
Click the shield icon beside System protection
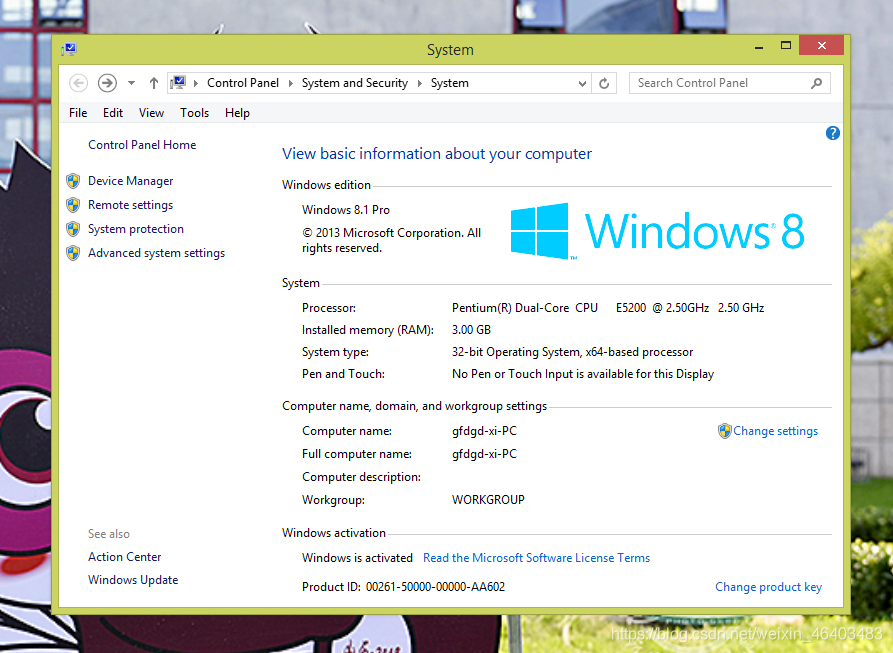click(72, 229)
